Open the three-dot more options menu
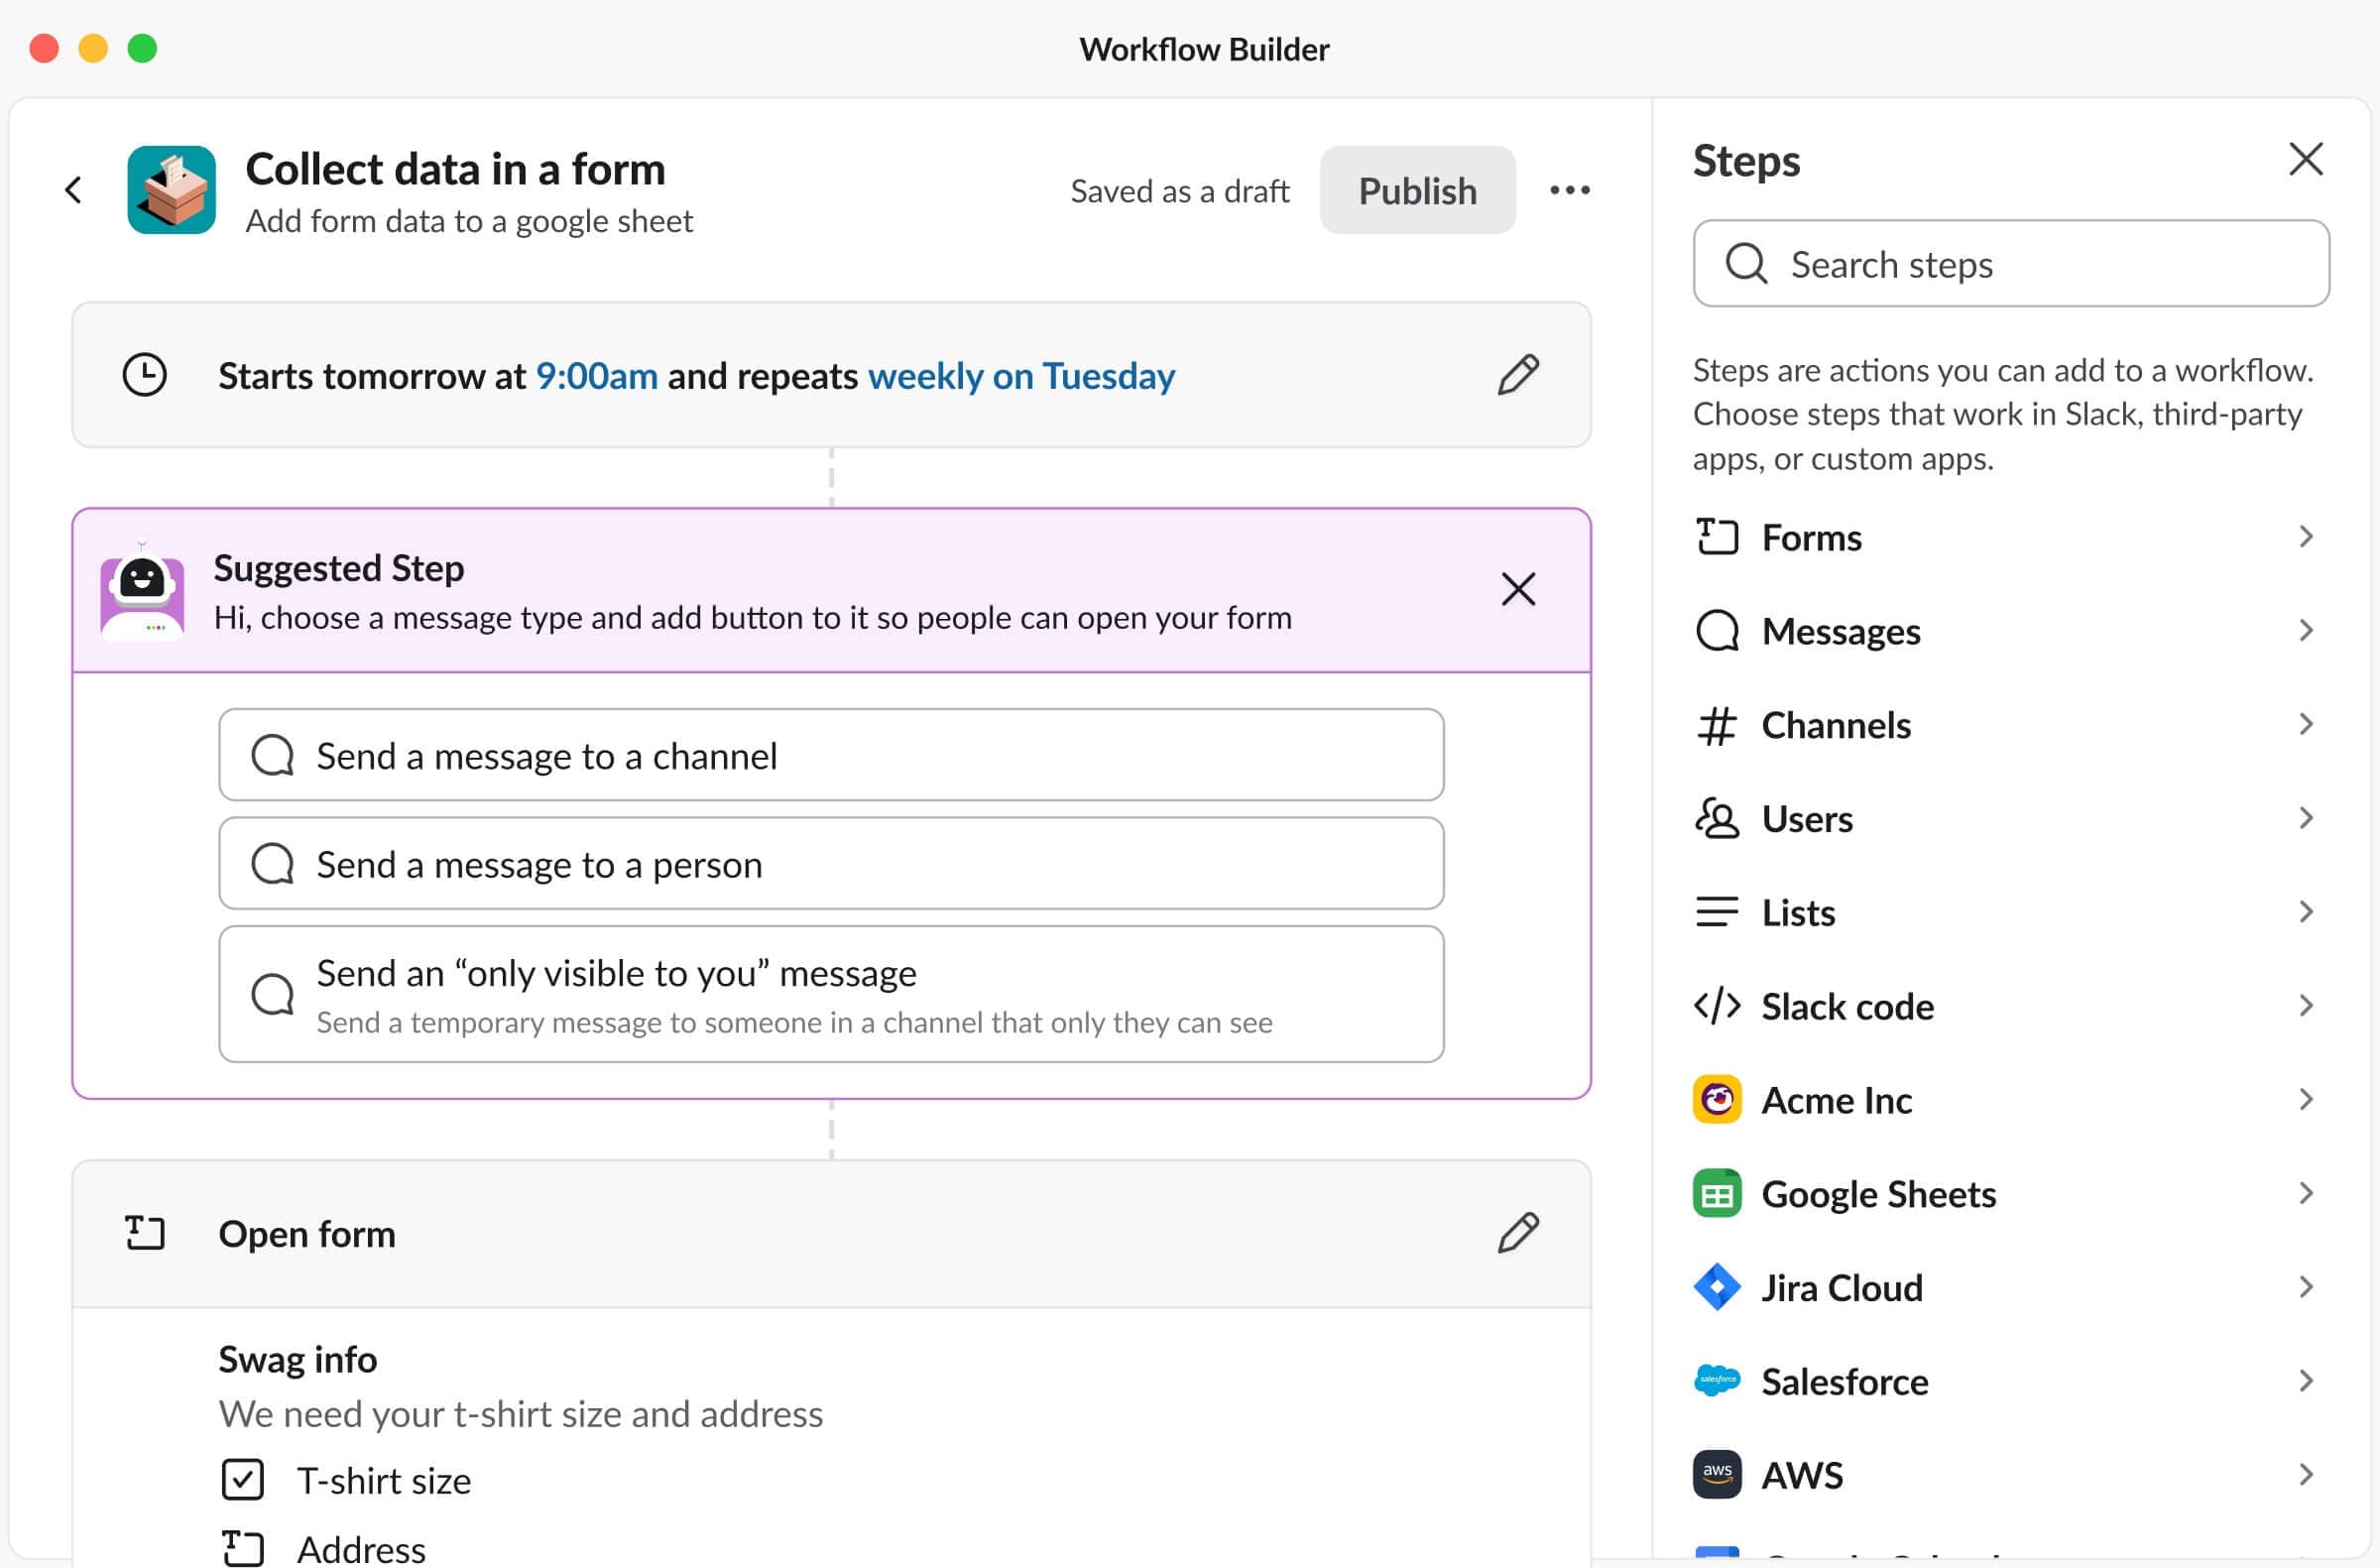2380x1568 pixels. (1569, 190)
